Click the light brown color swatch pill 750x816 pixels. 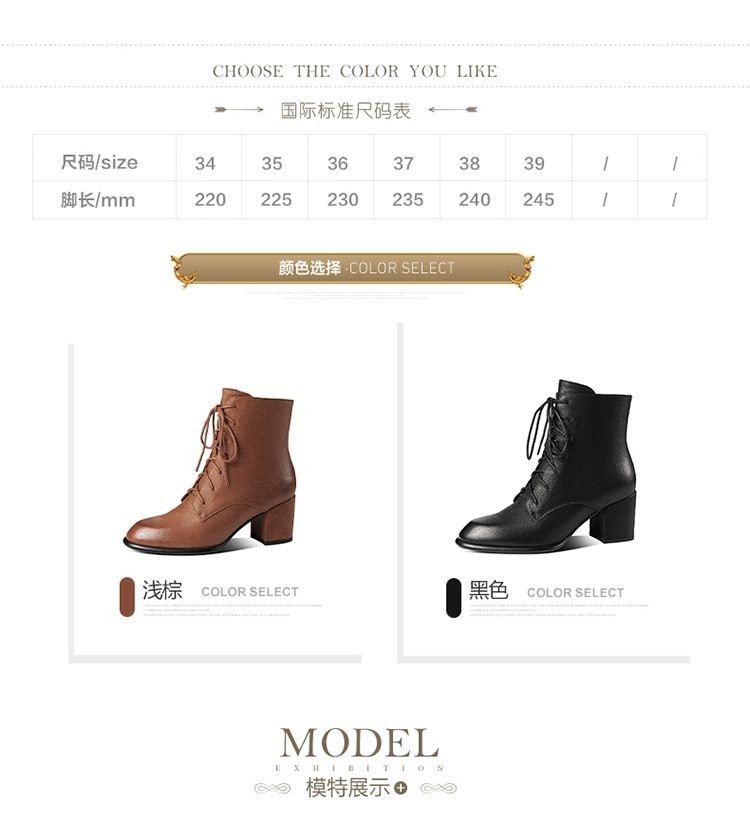127,597
